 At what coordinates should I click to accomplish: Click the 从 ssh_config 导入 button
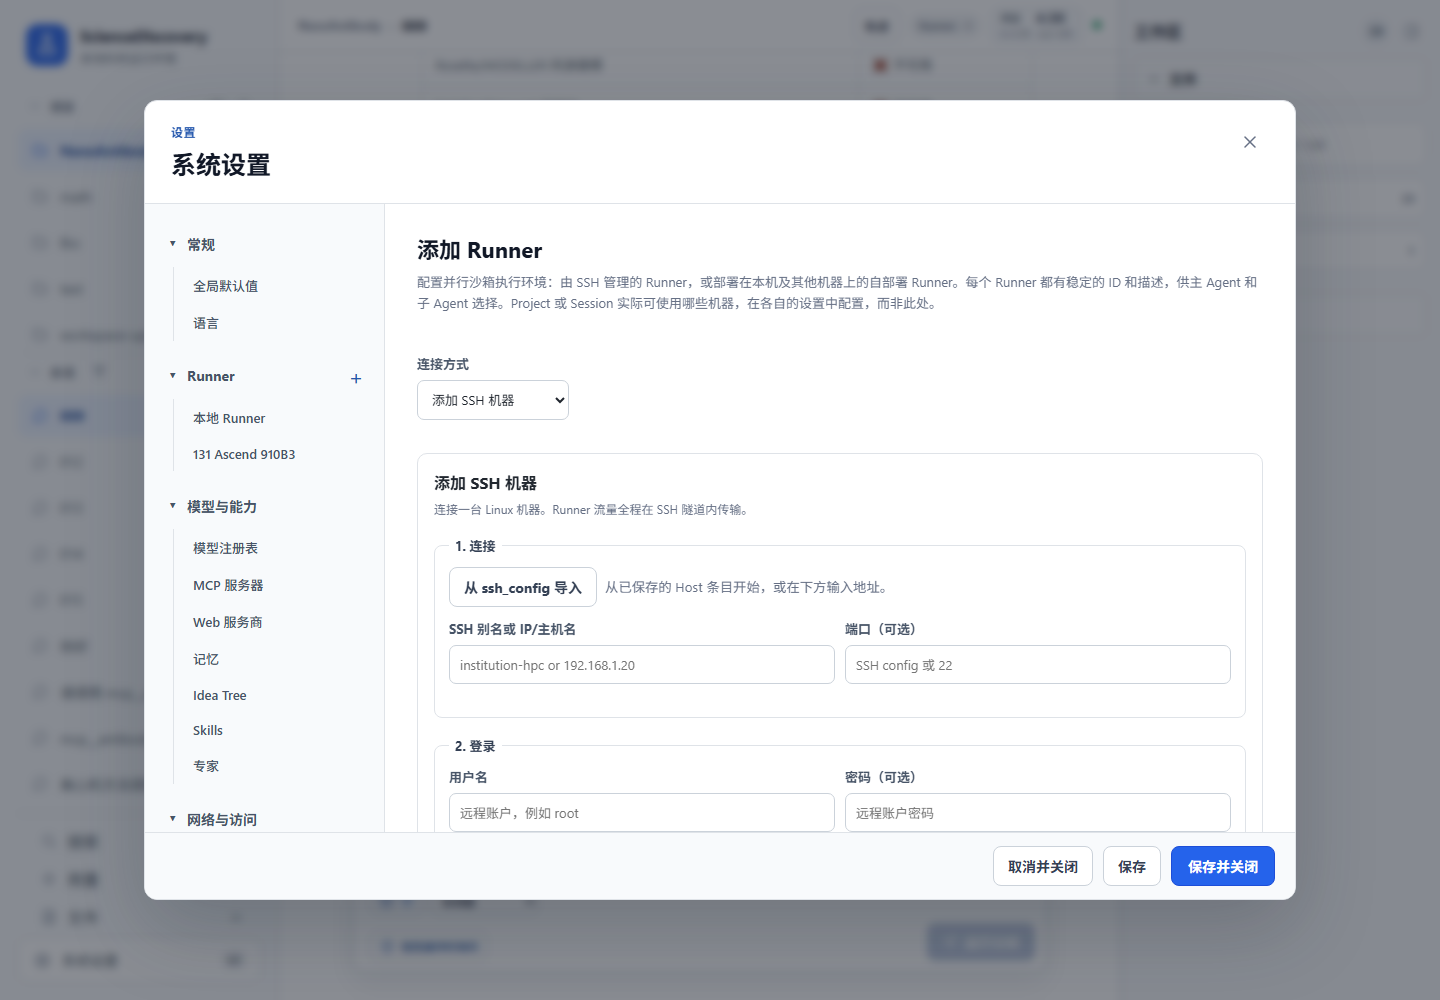coord(523,587)
